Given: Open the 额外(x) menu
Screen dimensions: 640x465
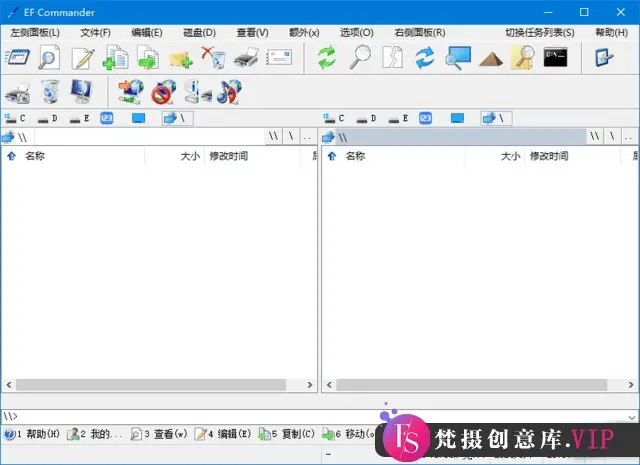Looking at the screenshot, I should click(x=304, y=33).
